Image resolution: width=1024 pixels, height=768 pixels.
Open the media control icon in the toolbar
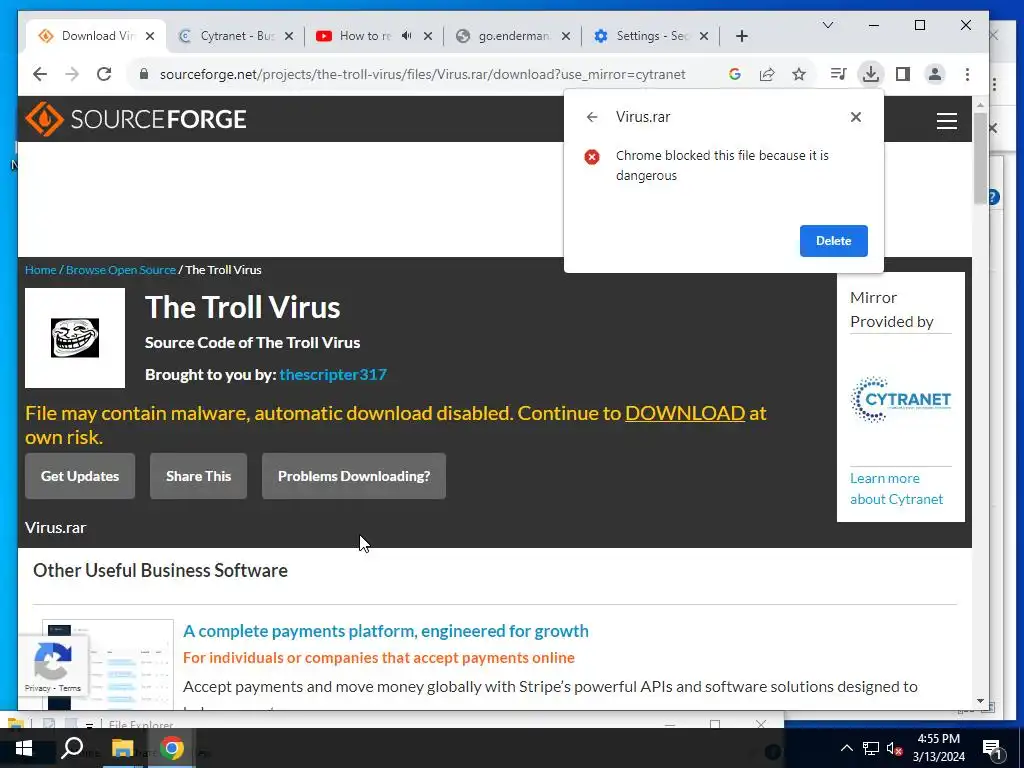point(839,74)
